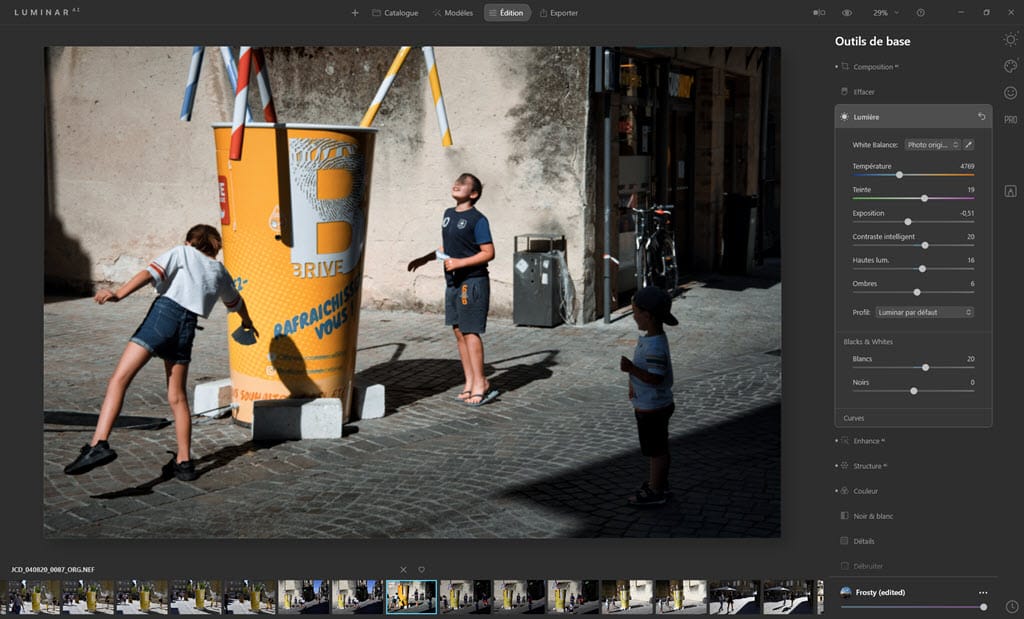Click the main photo canvas
Image resolution: width=1024 pixels, height=619 pixels.
[412, 292]
